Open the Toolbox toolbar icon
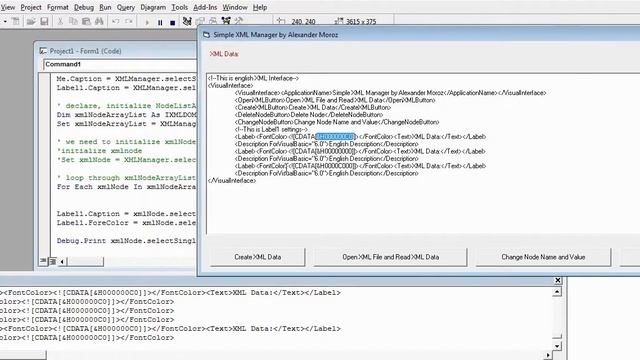The height and width of the screenshot is (360, 640). tap(239, 21)
